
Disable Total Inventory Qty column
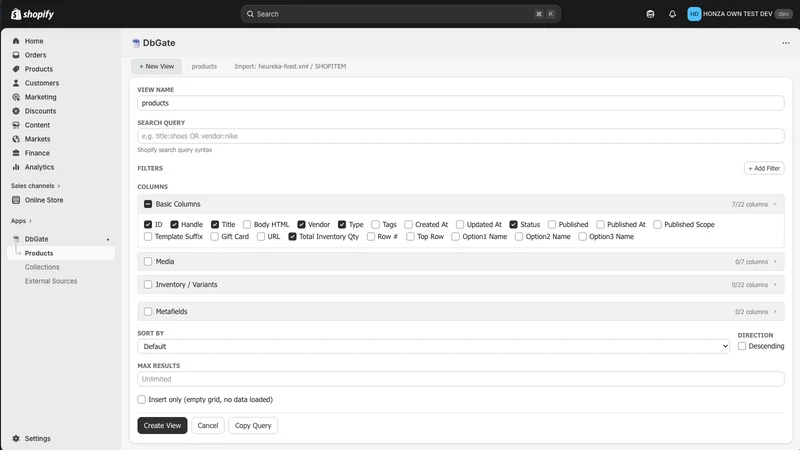(x=292, y=236)
